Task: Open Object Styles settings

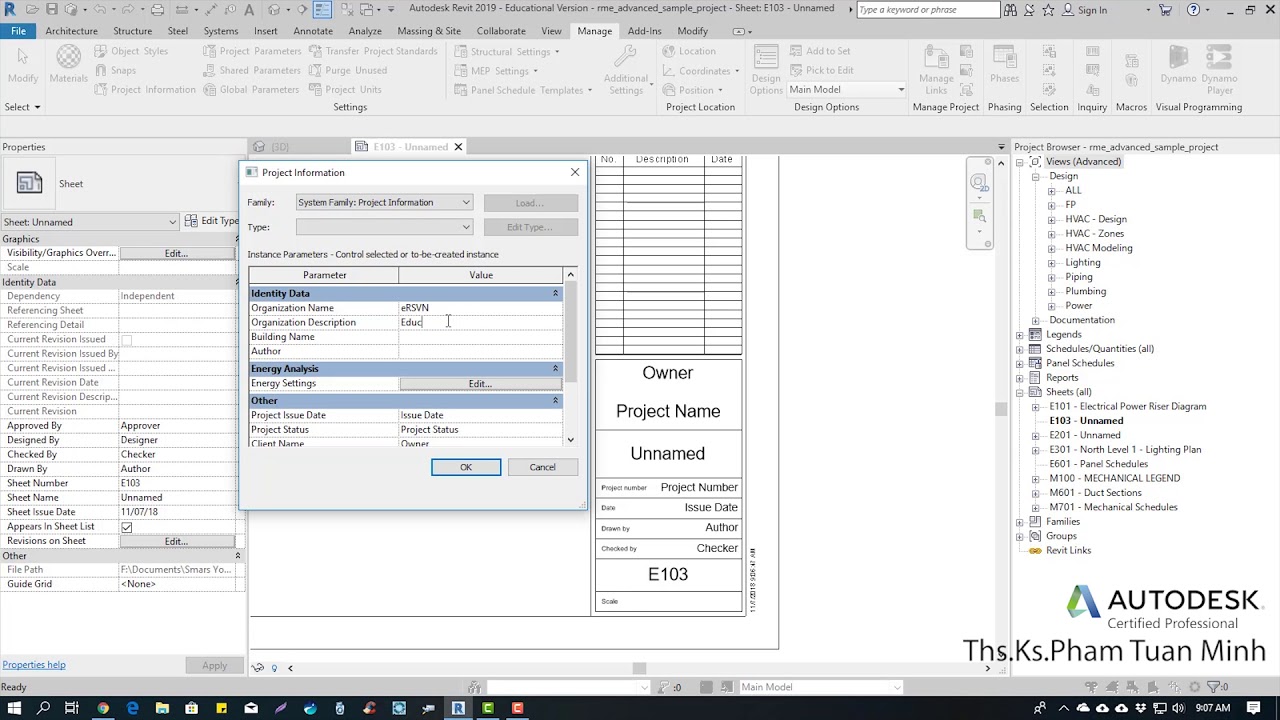Action: click(131, 51)
